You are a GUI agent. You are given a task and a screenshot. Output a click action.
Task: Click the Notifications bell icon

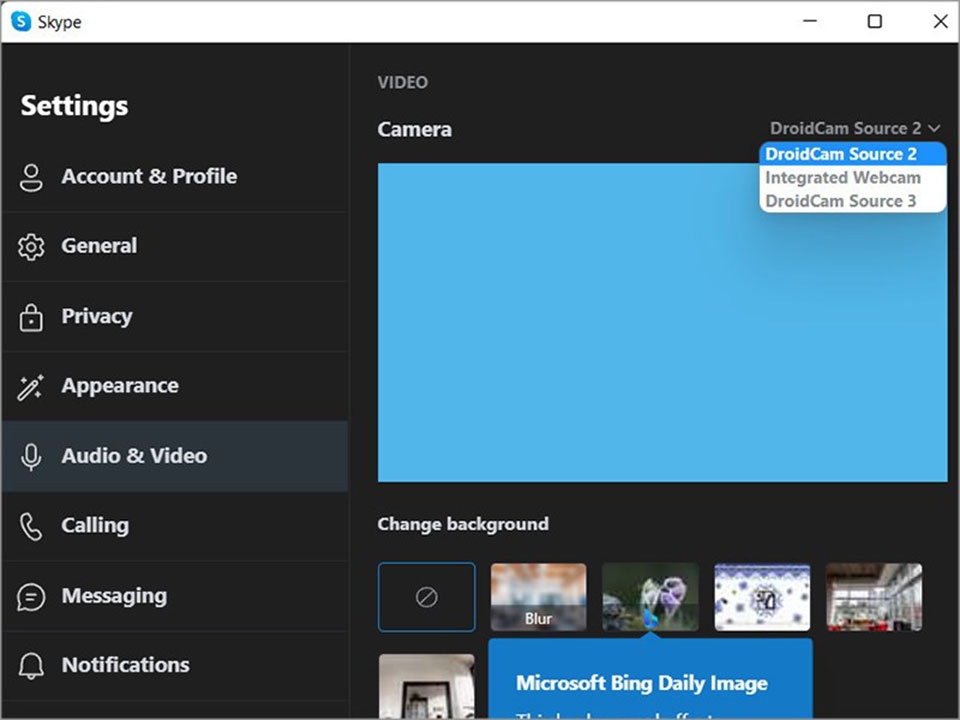tap(32, 666)
